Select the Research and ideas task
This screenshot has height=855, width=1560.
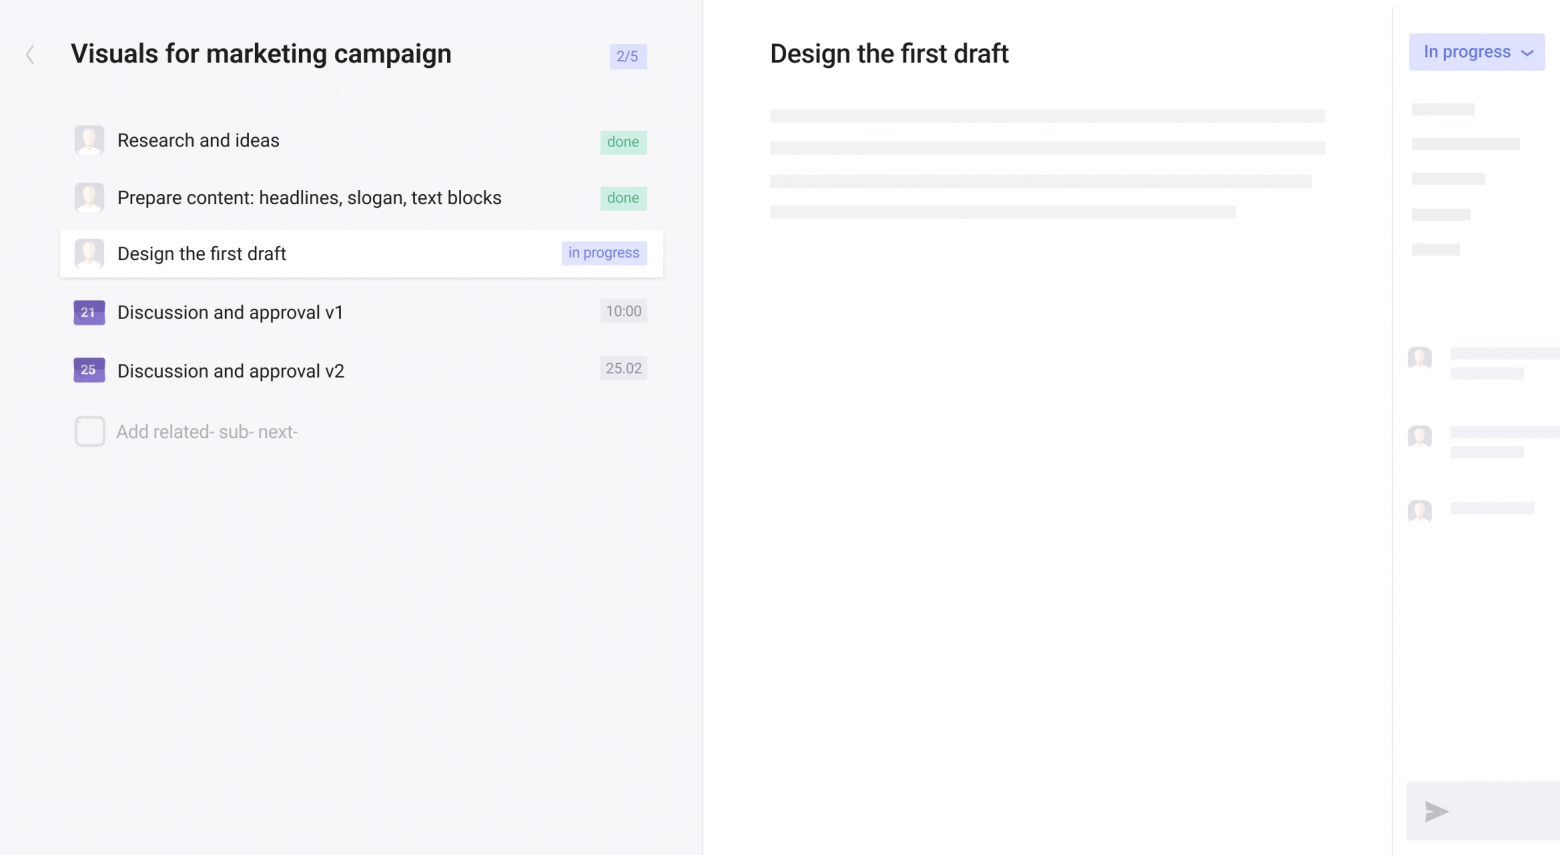click(x=198, y=140)
